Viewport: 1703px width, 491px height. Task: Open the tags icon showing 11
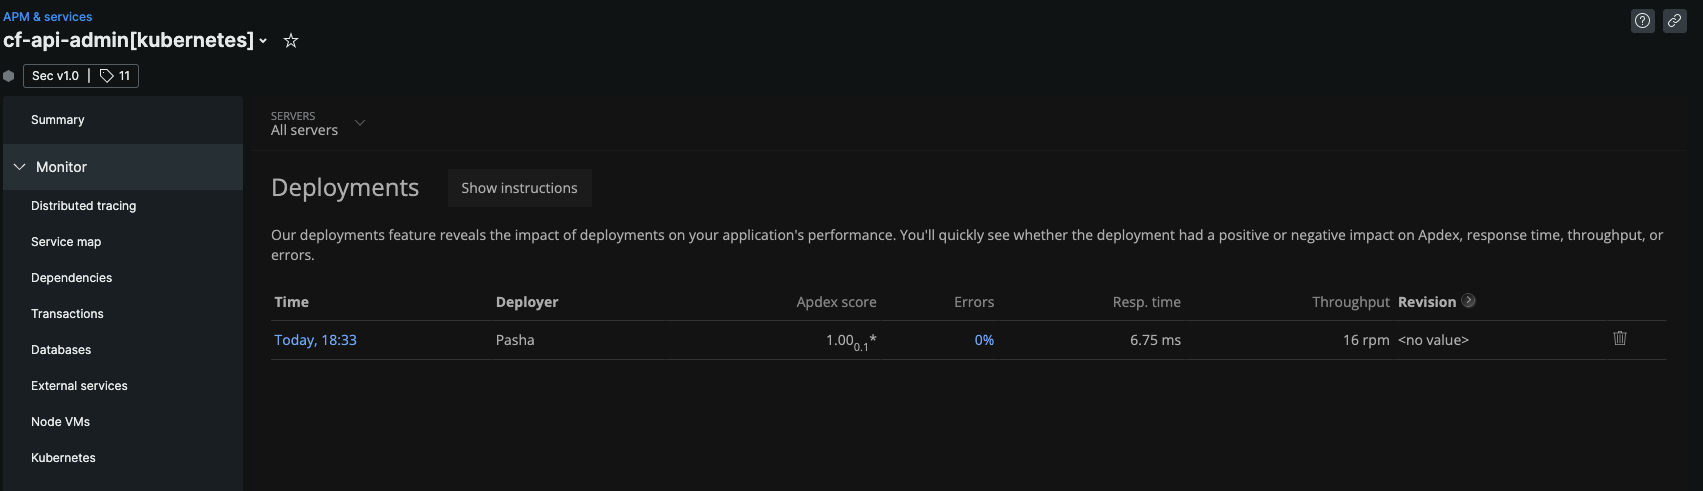(x=115, y=76)
